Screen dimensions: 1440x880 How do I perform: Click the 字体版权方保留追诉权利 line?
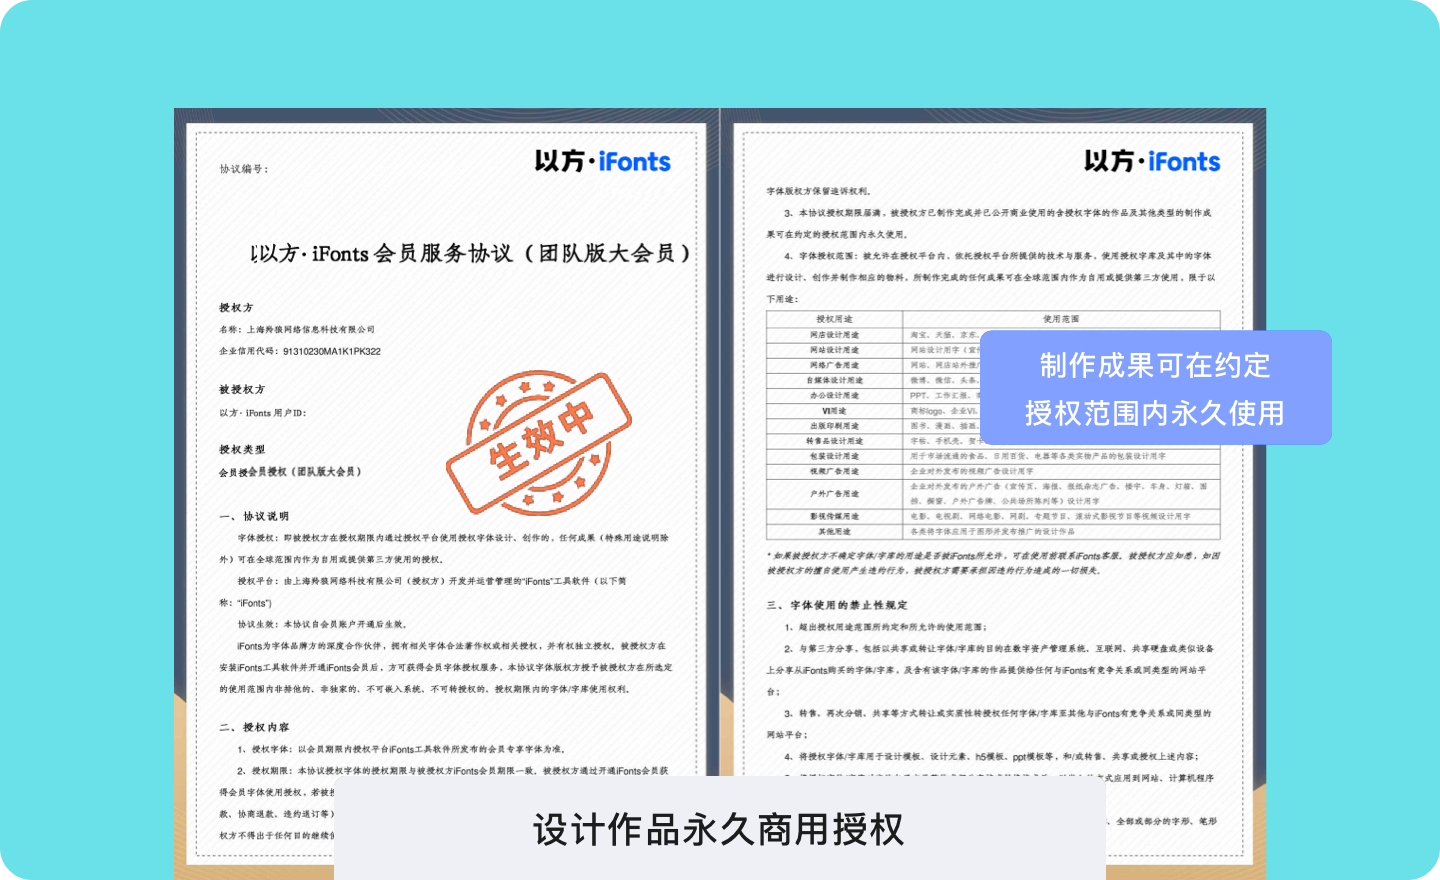pos(819,190)
